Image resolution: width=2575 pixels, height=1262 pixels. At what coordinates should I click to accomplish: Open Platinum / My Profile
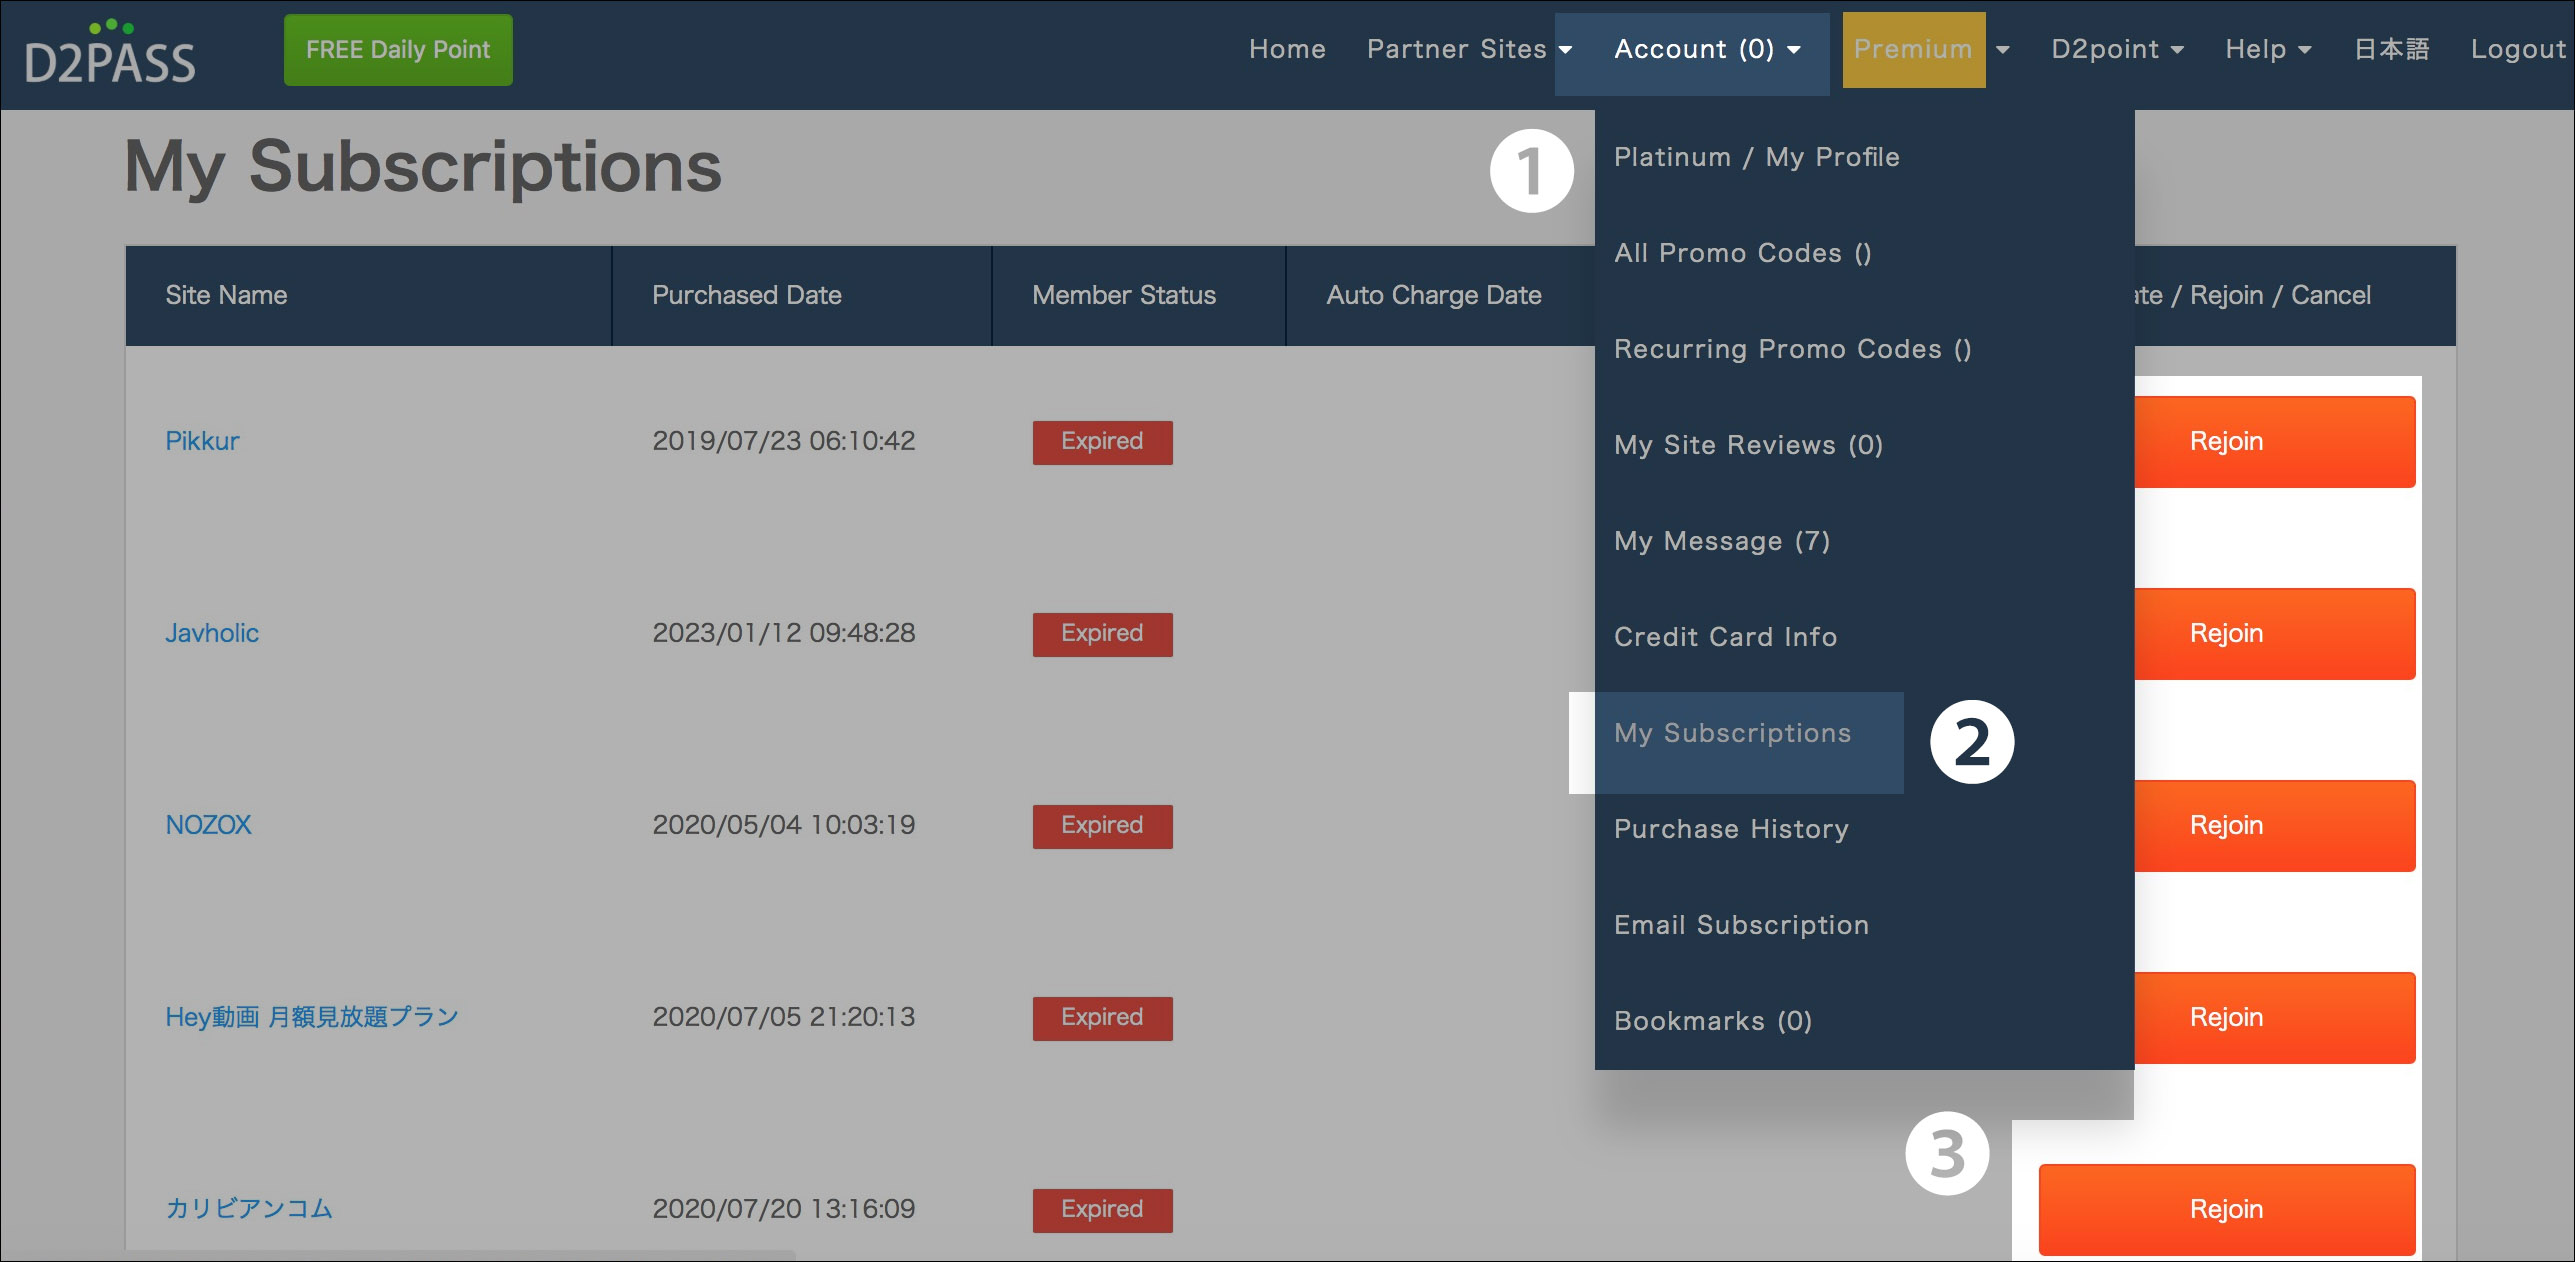1756,157
